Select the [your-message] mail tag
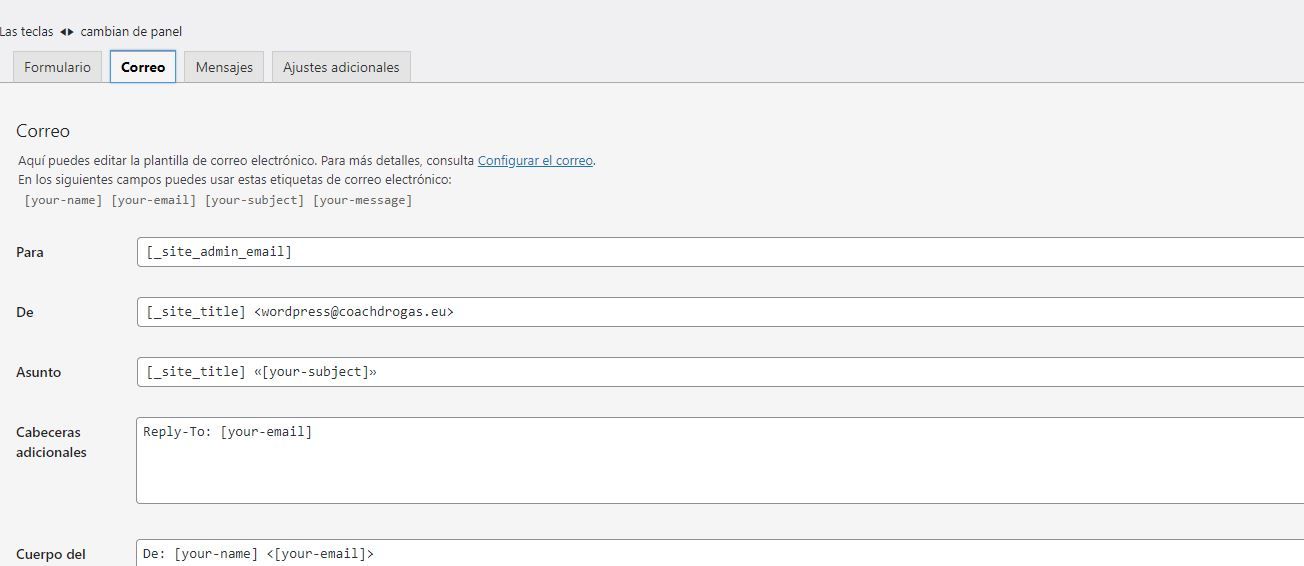 coord(363,200)
